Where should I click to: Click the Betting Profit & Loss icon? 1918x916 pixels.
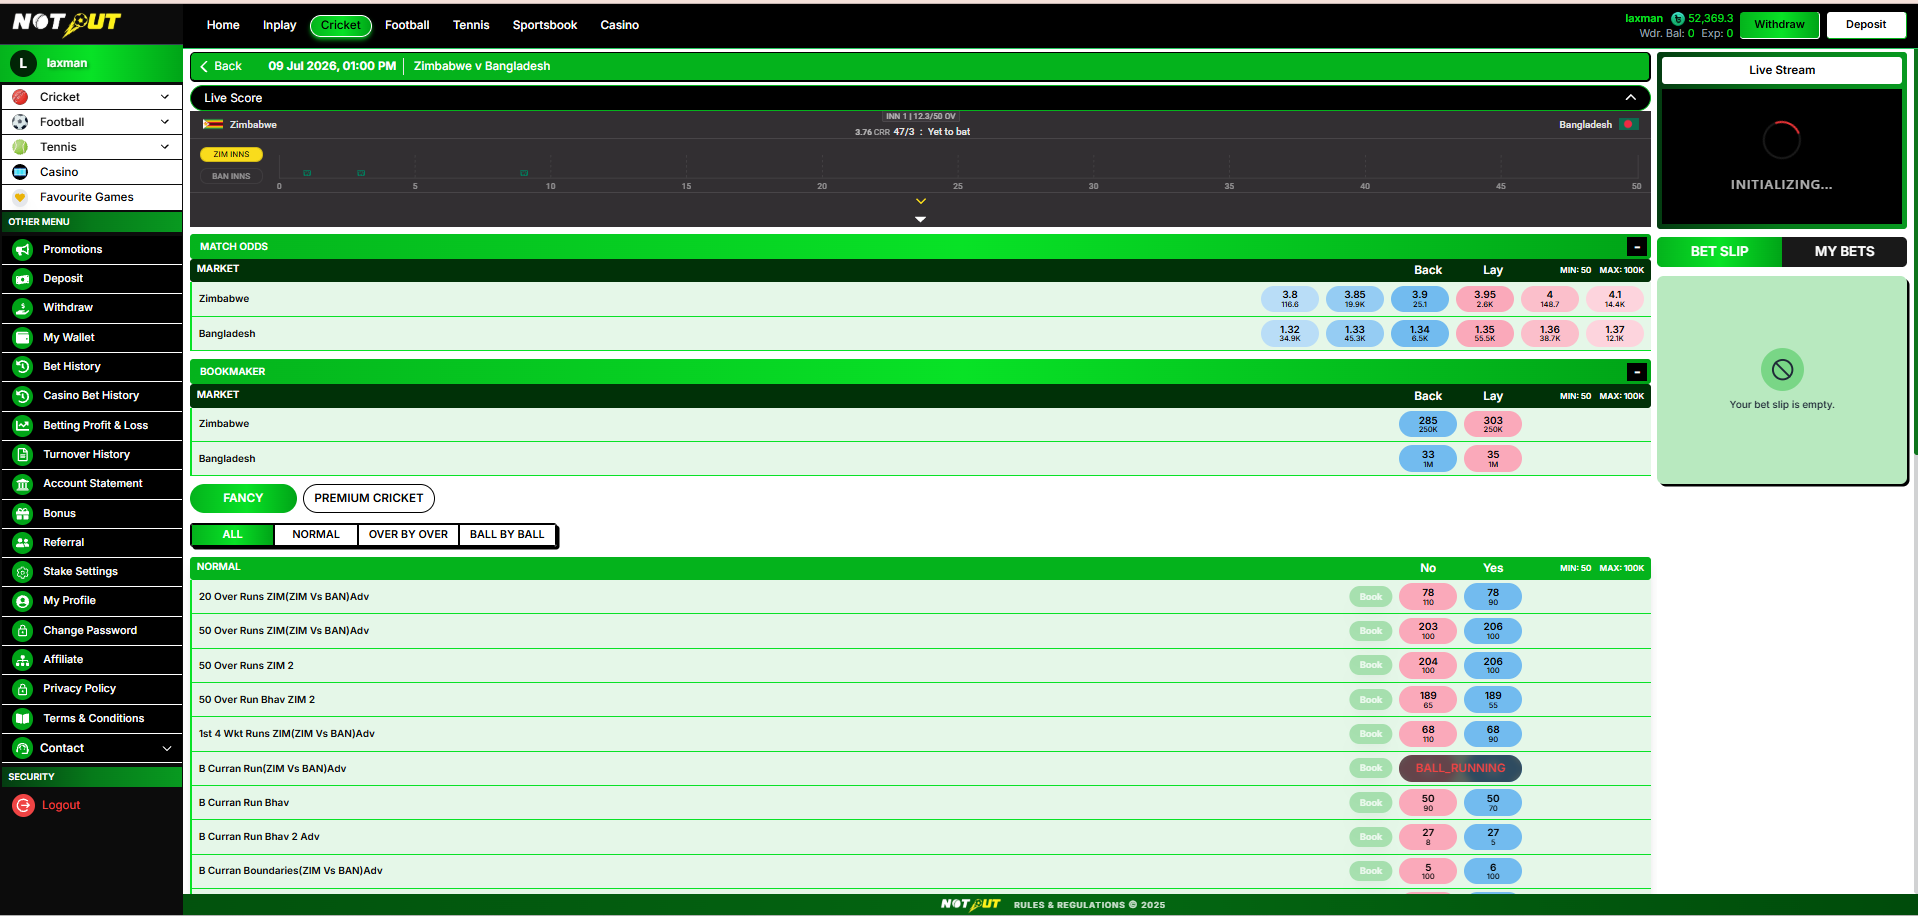coord(23,425)
